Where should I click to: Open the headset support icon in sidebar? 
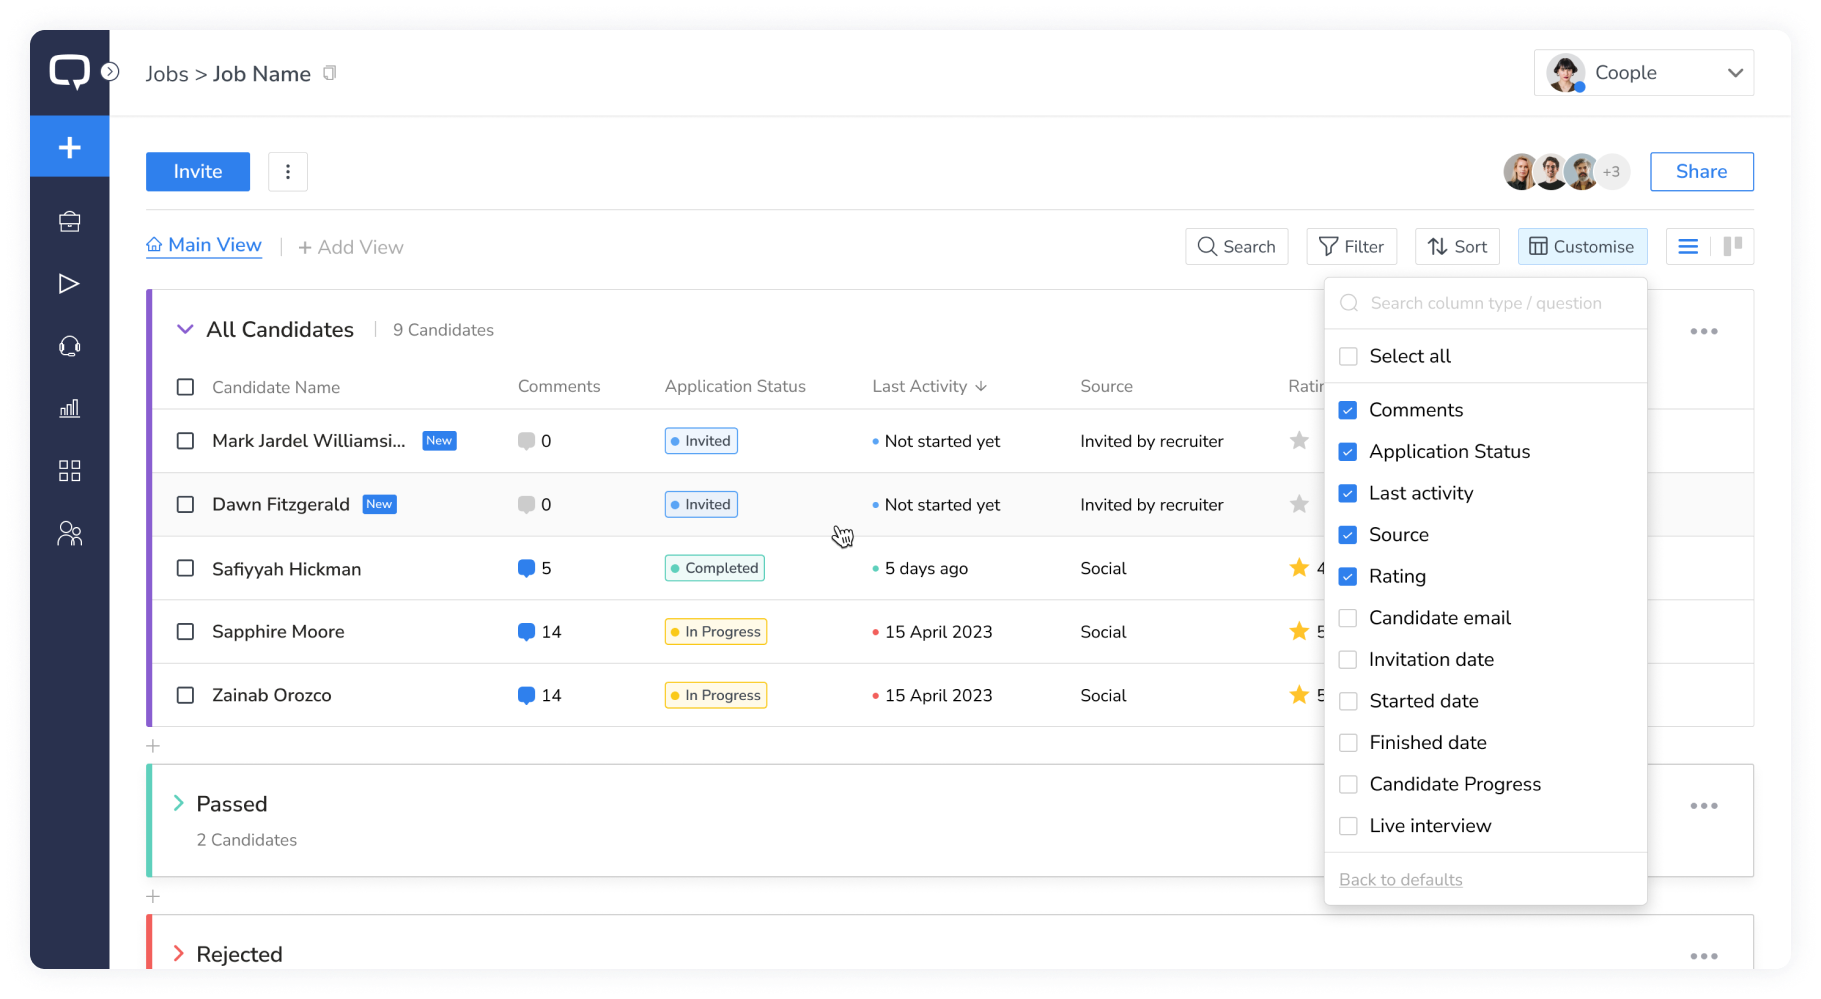coord(69,347)
